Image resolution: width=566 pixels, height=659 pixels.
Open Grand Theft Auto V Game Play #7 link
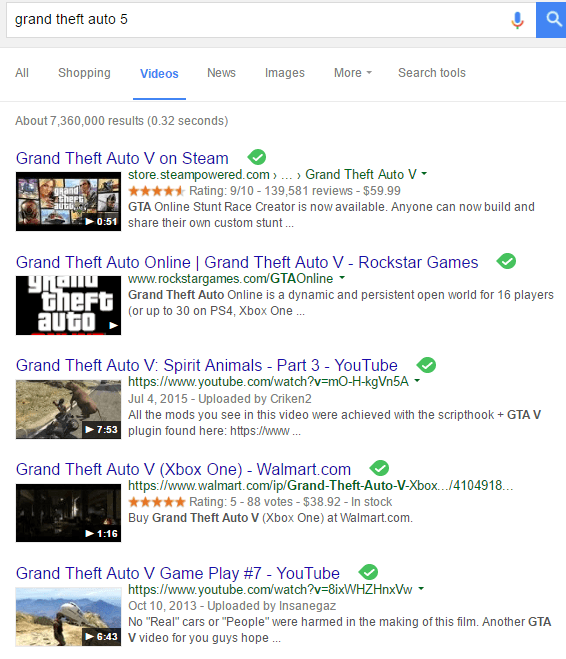(x=178, y=573)
